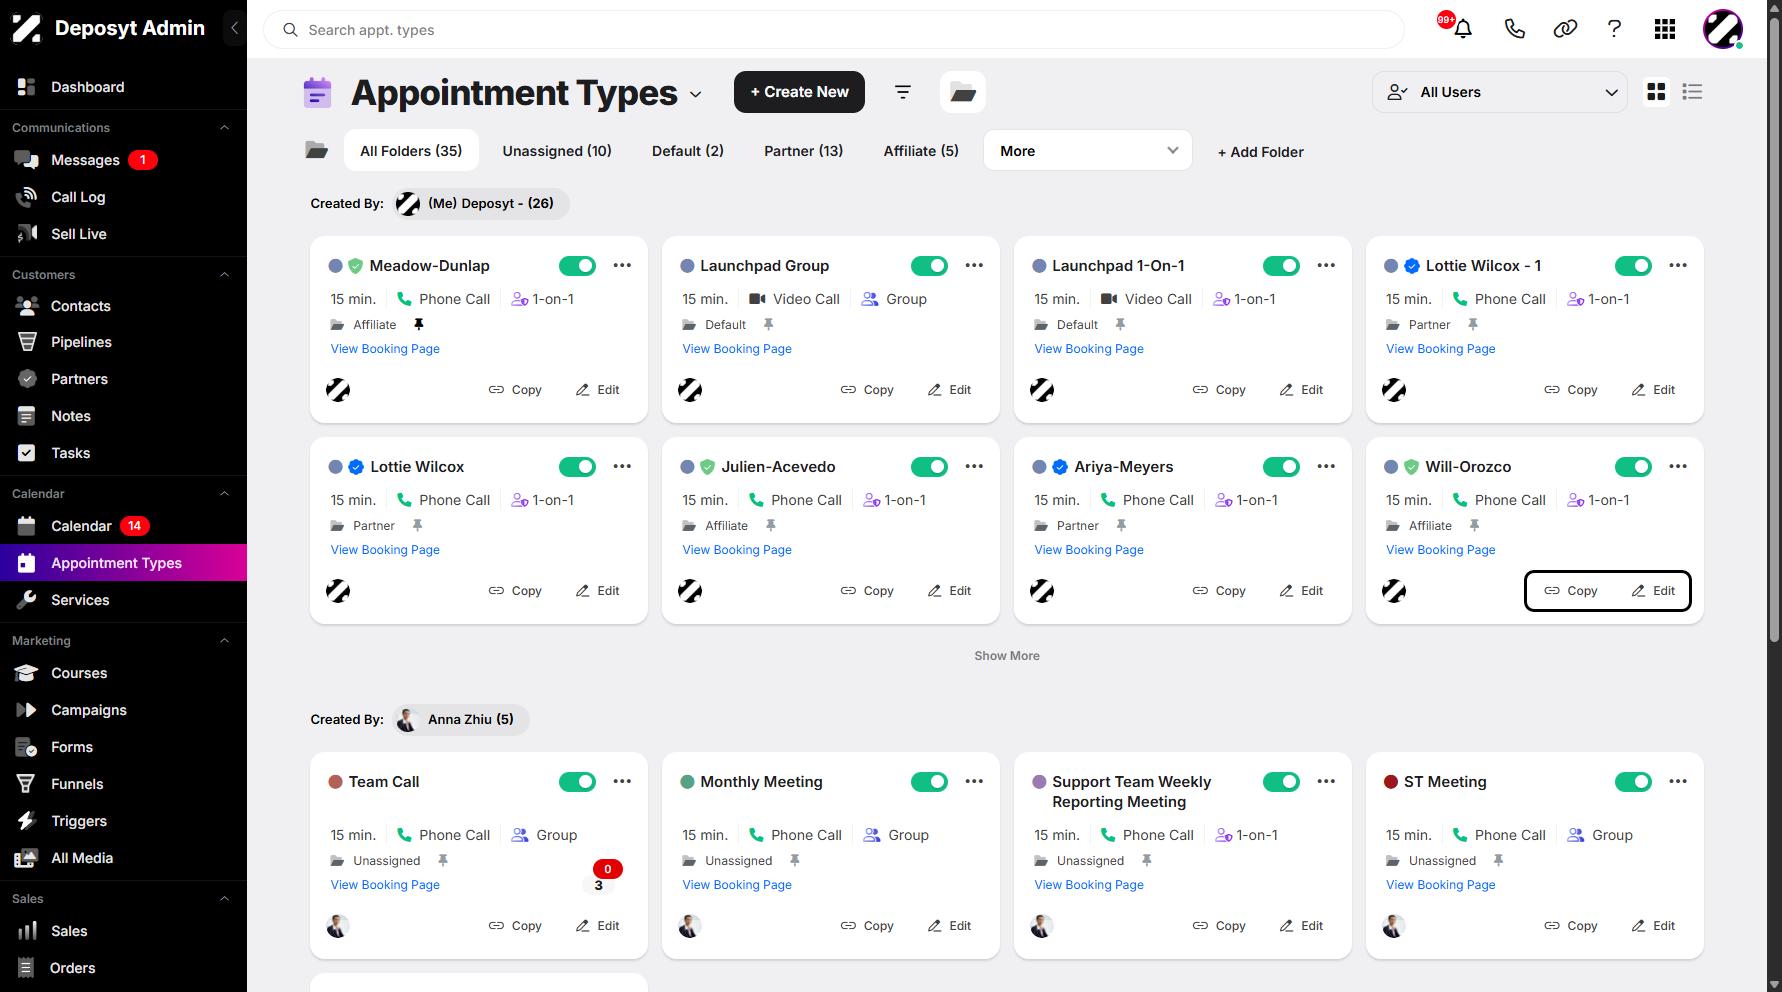Screen dimensions: 1782x992
Task: Click the filter icon next to Create New
Action: click(903, 92)
